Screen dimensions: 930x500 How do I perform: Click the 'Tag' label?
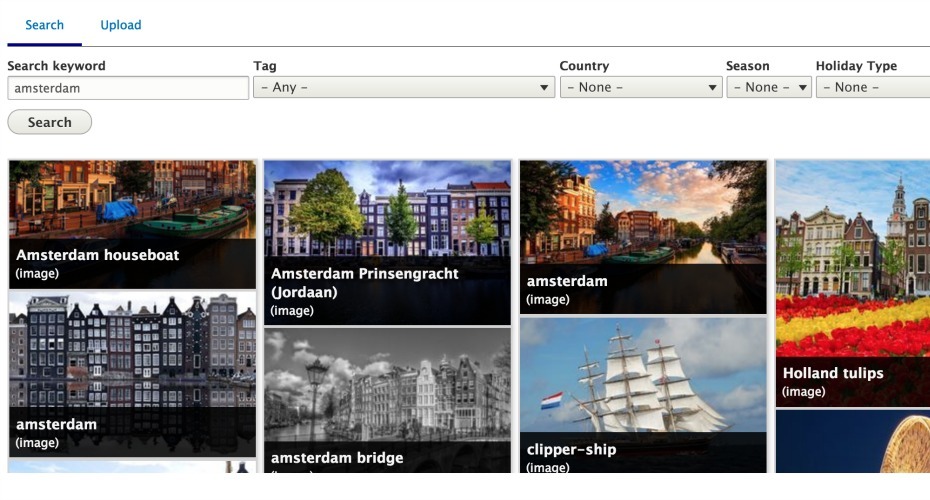tap(265, 66)
